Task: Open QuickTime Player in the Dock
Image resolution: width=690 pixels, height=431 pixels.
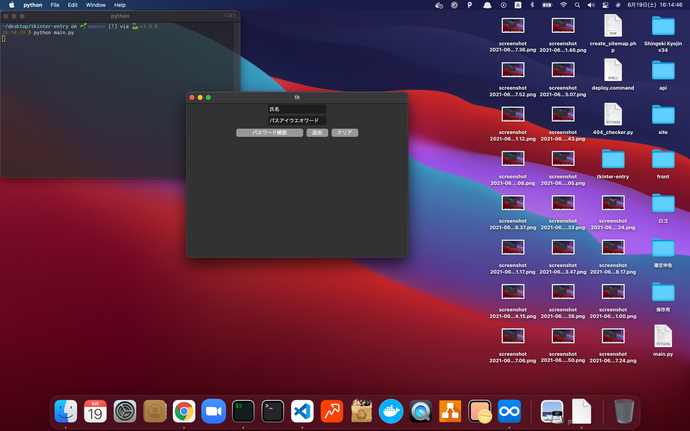Action: point(421,411)
